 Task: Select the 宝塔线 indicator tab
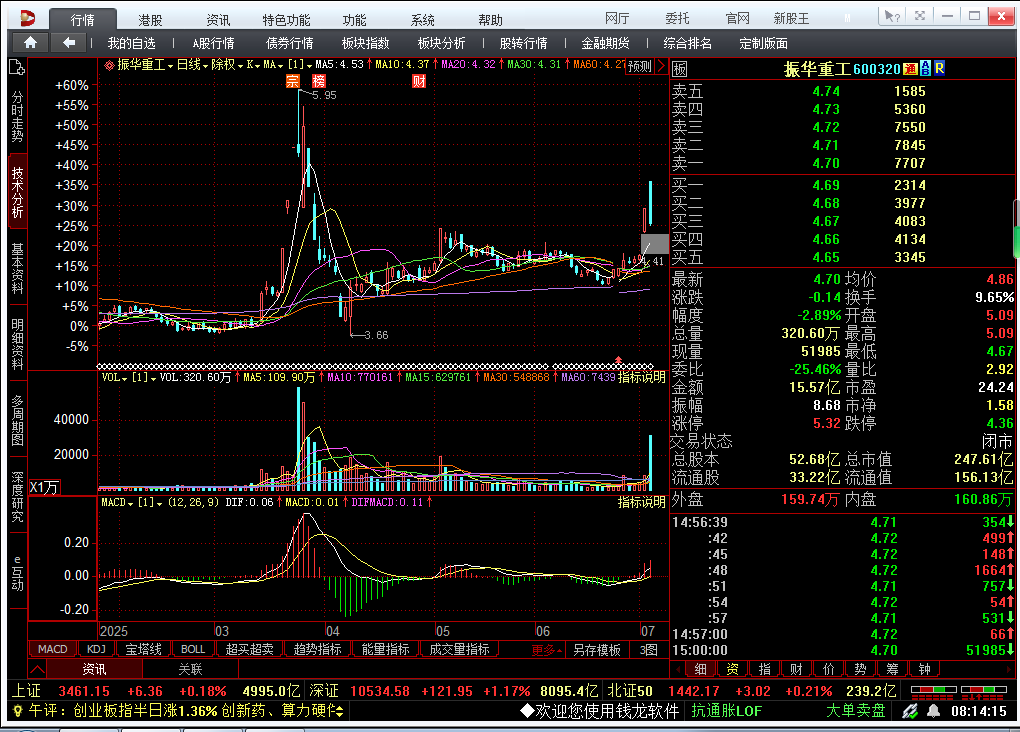[143, 649]
